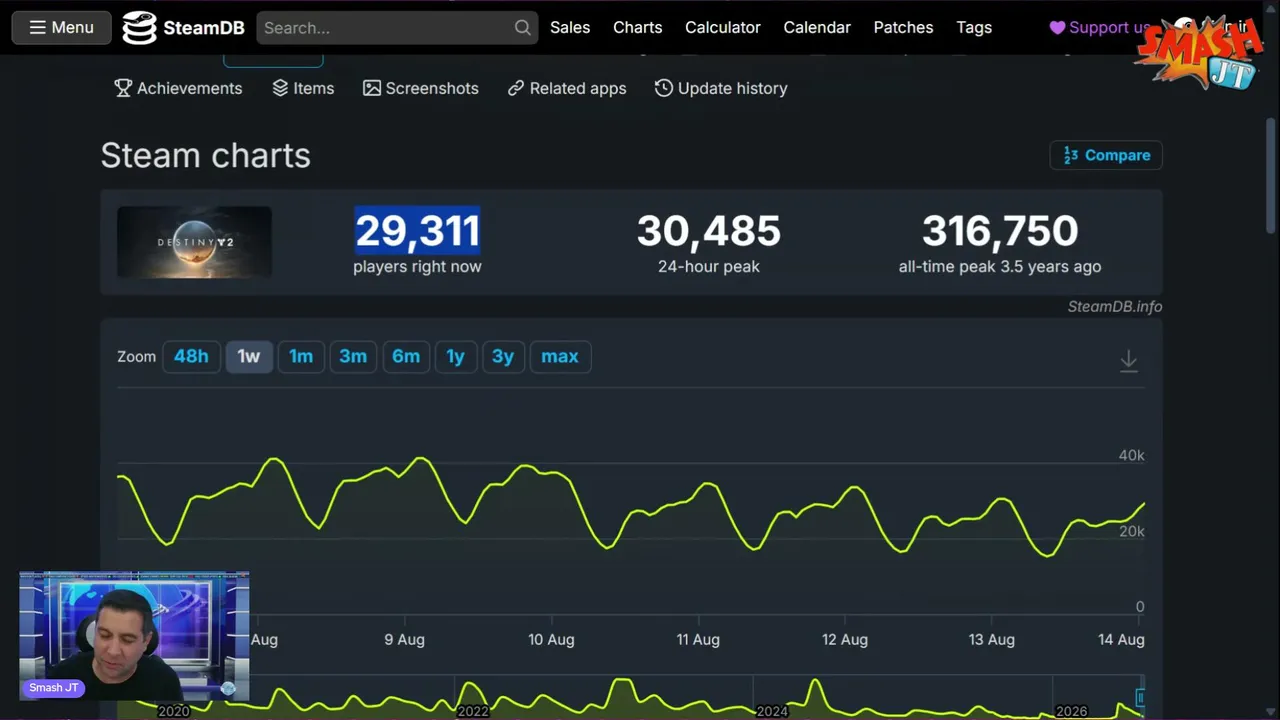Open the Tags page
Viewport: 1280px width, 720px height.
click(x=974, y=28)
